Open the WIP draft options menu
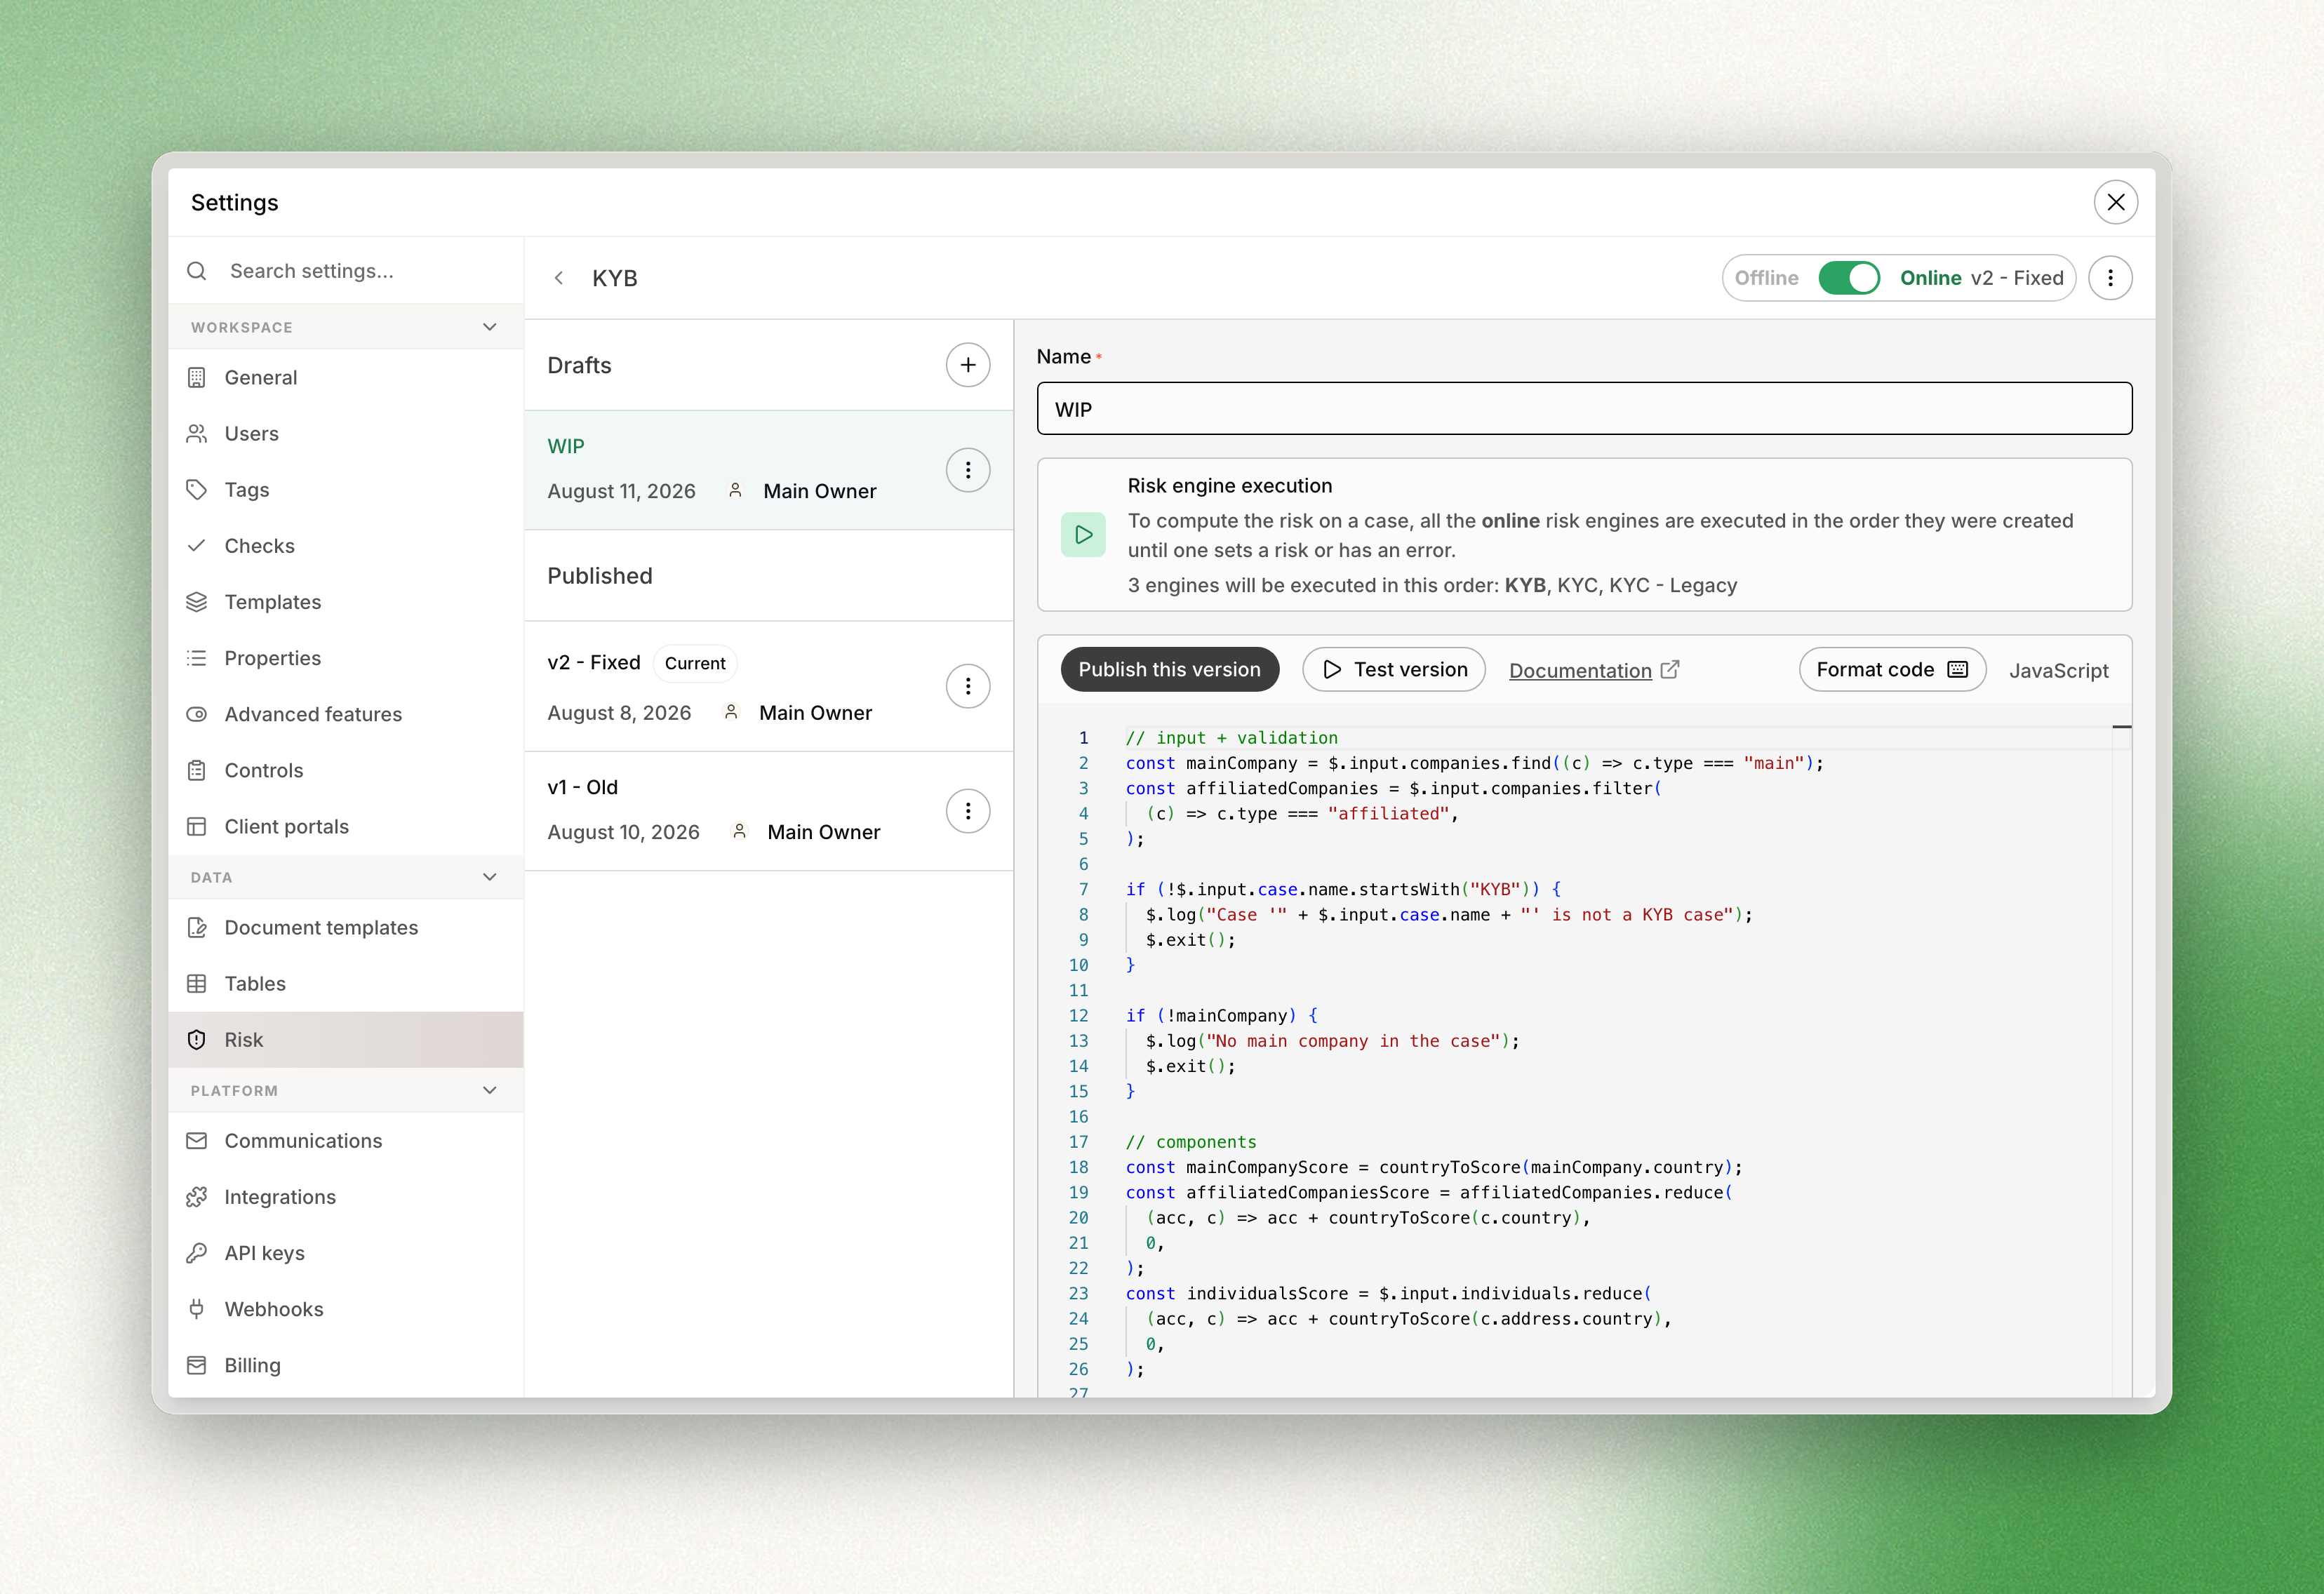 pos(968,470)
